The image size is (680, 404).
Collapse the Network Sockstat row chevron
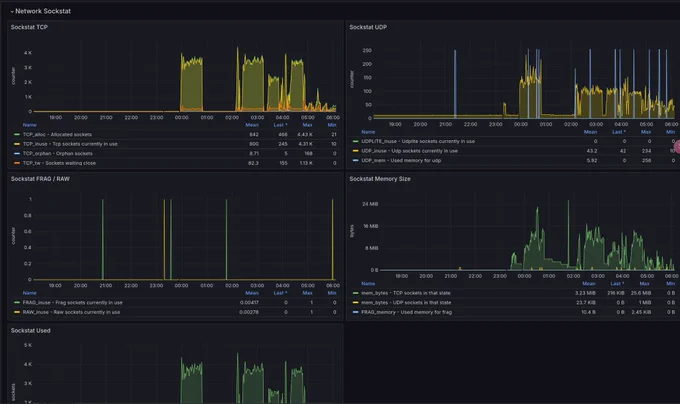coord(12,11)
